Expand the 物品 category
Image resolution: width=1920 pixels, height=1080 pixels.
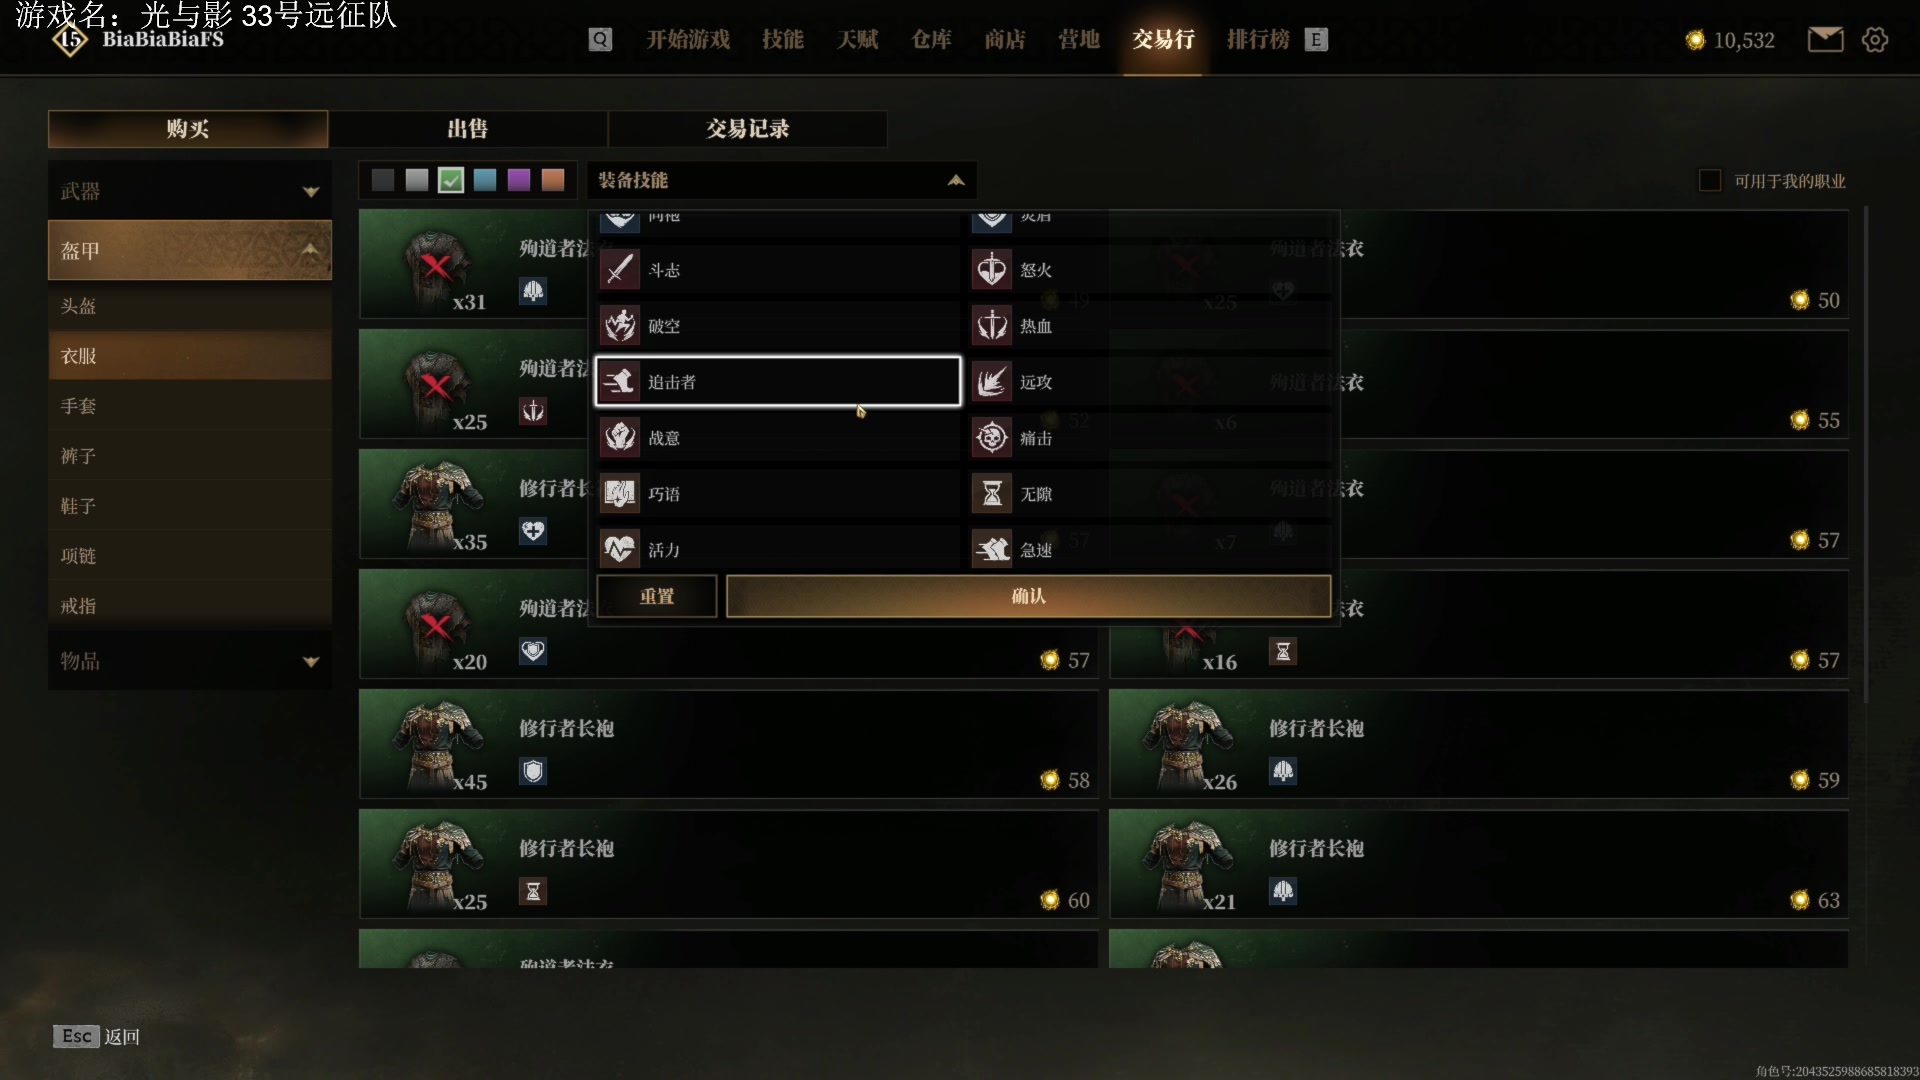tap(189, 661)
